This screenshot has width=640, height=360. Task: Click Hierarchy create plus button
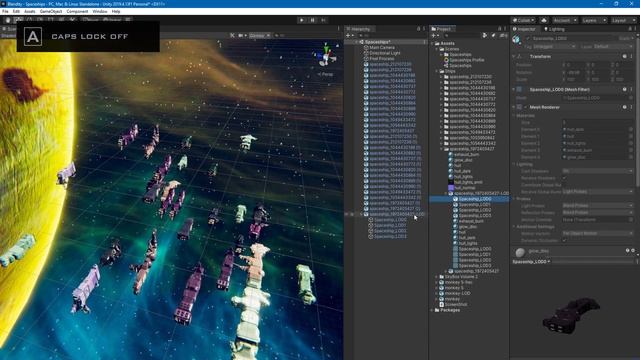[x=349, y=36]
